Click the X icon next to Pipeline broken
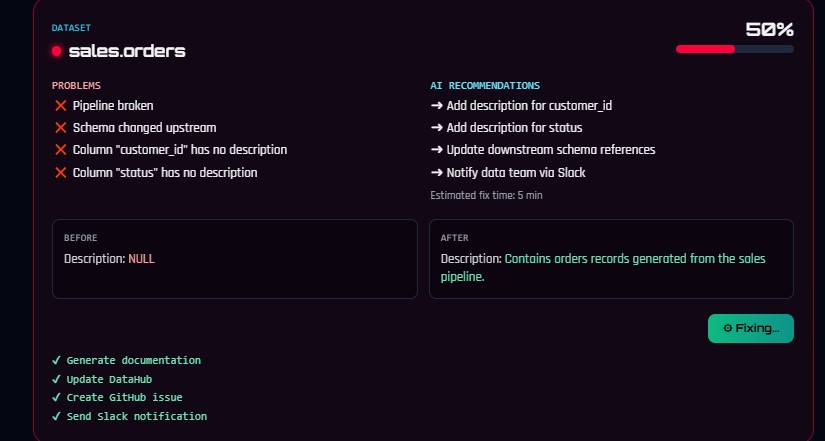 tap(61, 106)
